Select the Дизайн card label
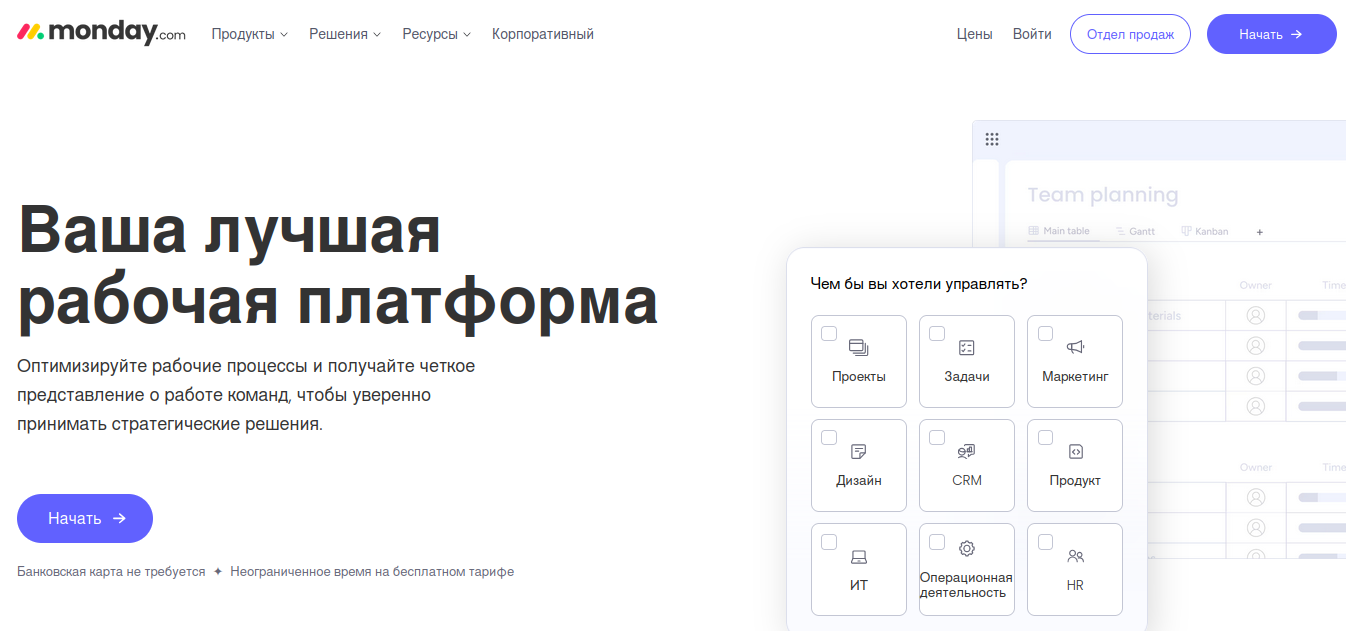1346x631 pixels. 859,481
